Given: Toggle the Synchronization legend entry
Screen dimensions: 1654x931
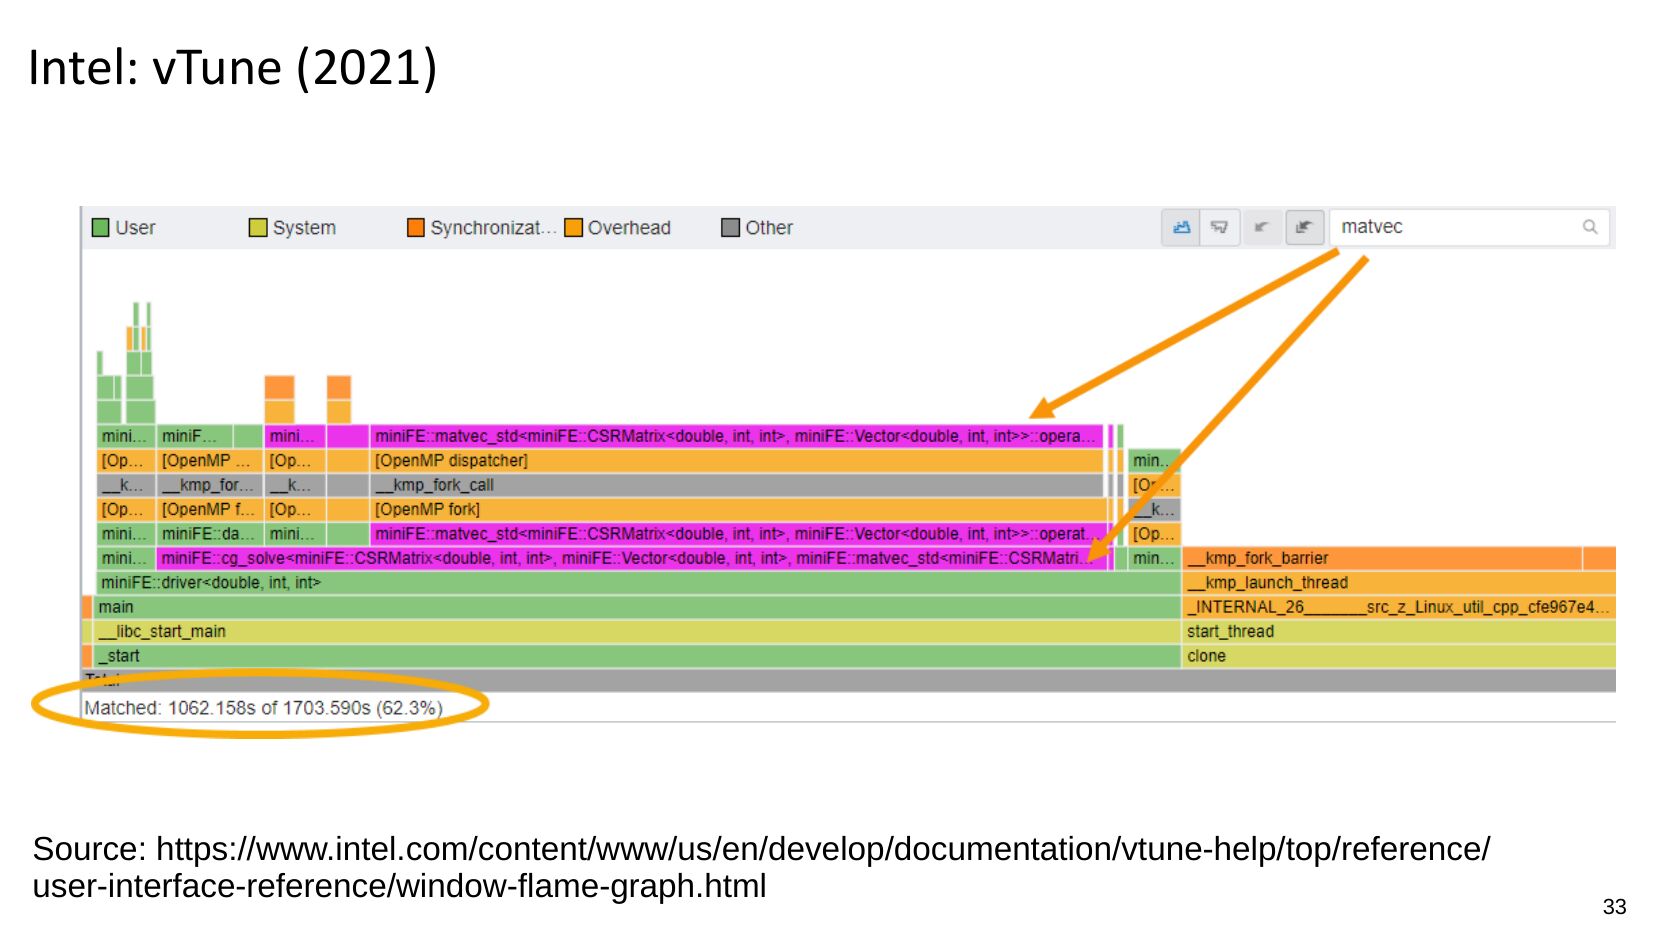Looking at the screenshot, I should [x=416, y=228].
